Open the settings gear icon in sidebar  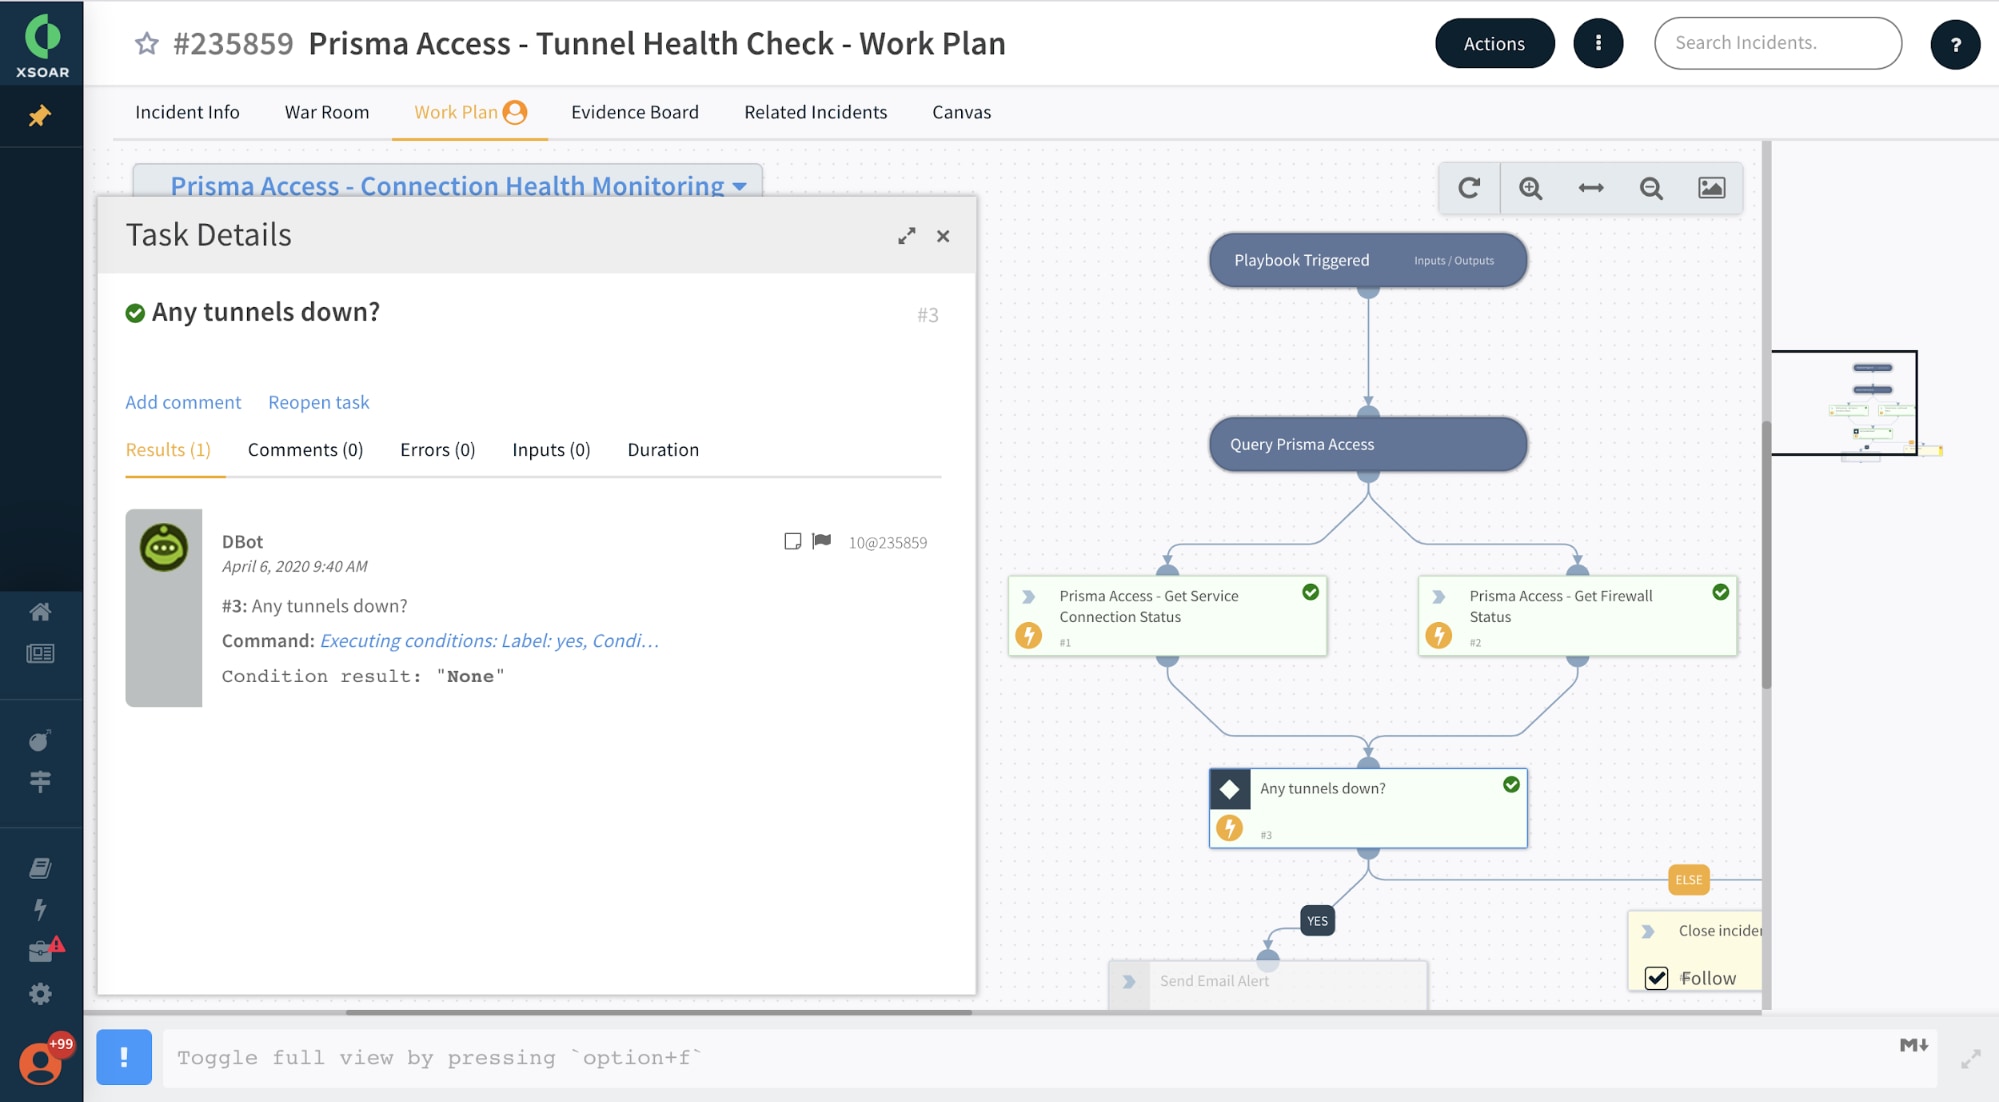40,994
